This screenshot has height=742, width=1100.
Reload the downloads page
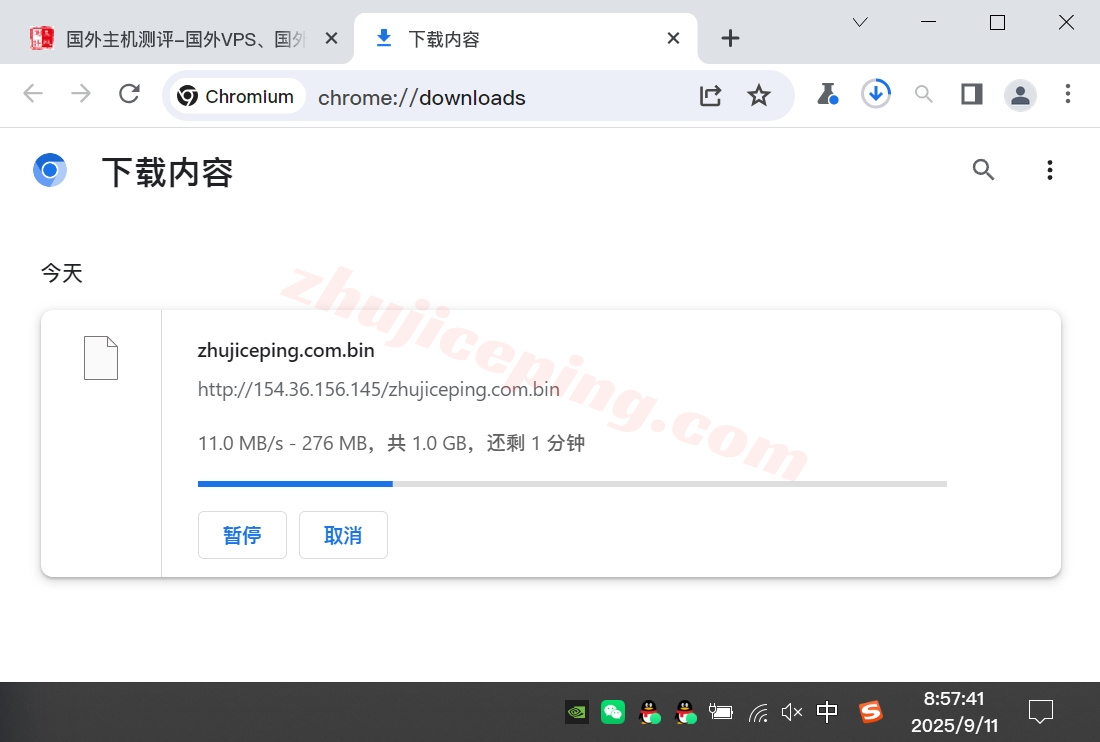pyautogui.click(x=129, y=93)
